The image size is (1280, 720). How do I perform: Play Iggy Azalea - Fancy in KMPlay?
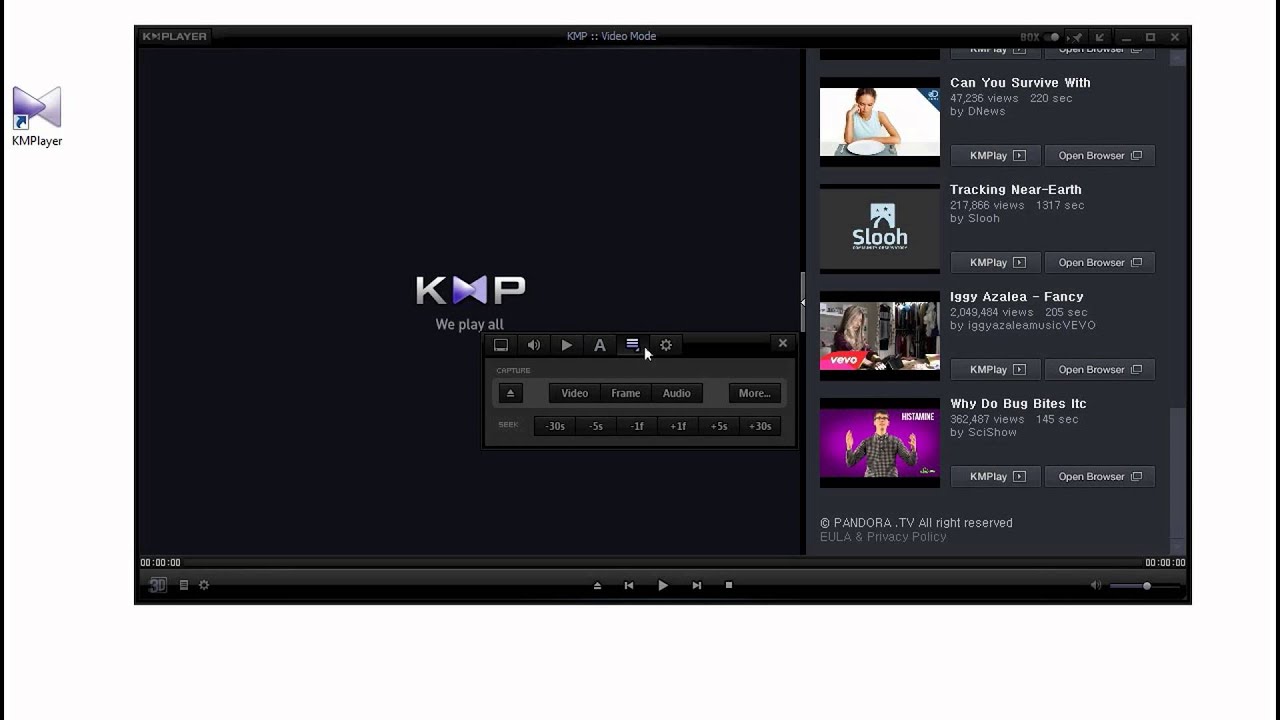click(997, 370)
